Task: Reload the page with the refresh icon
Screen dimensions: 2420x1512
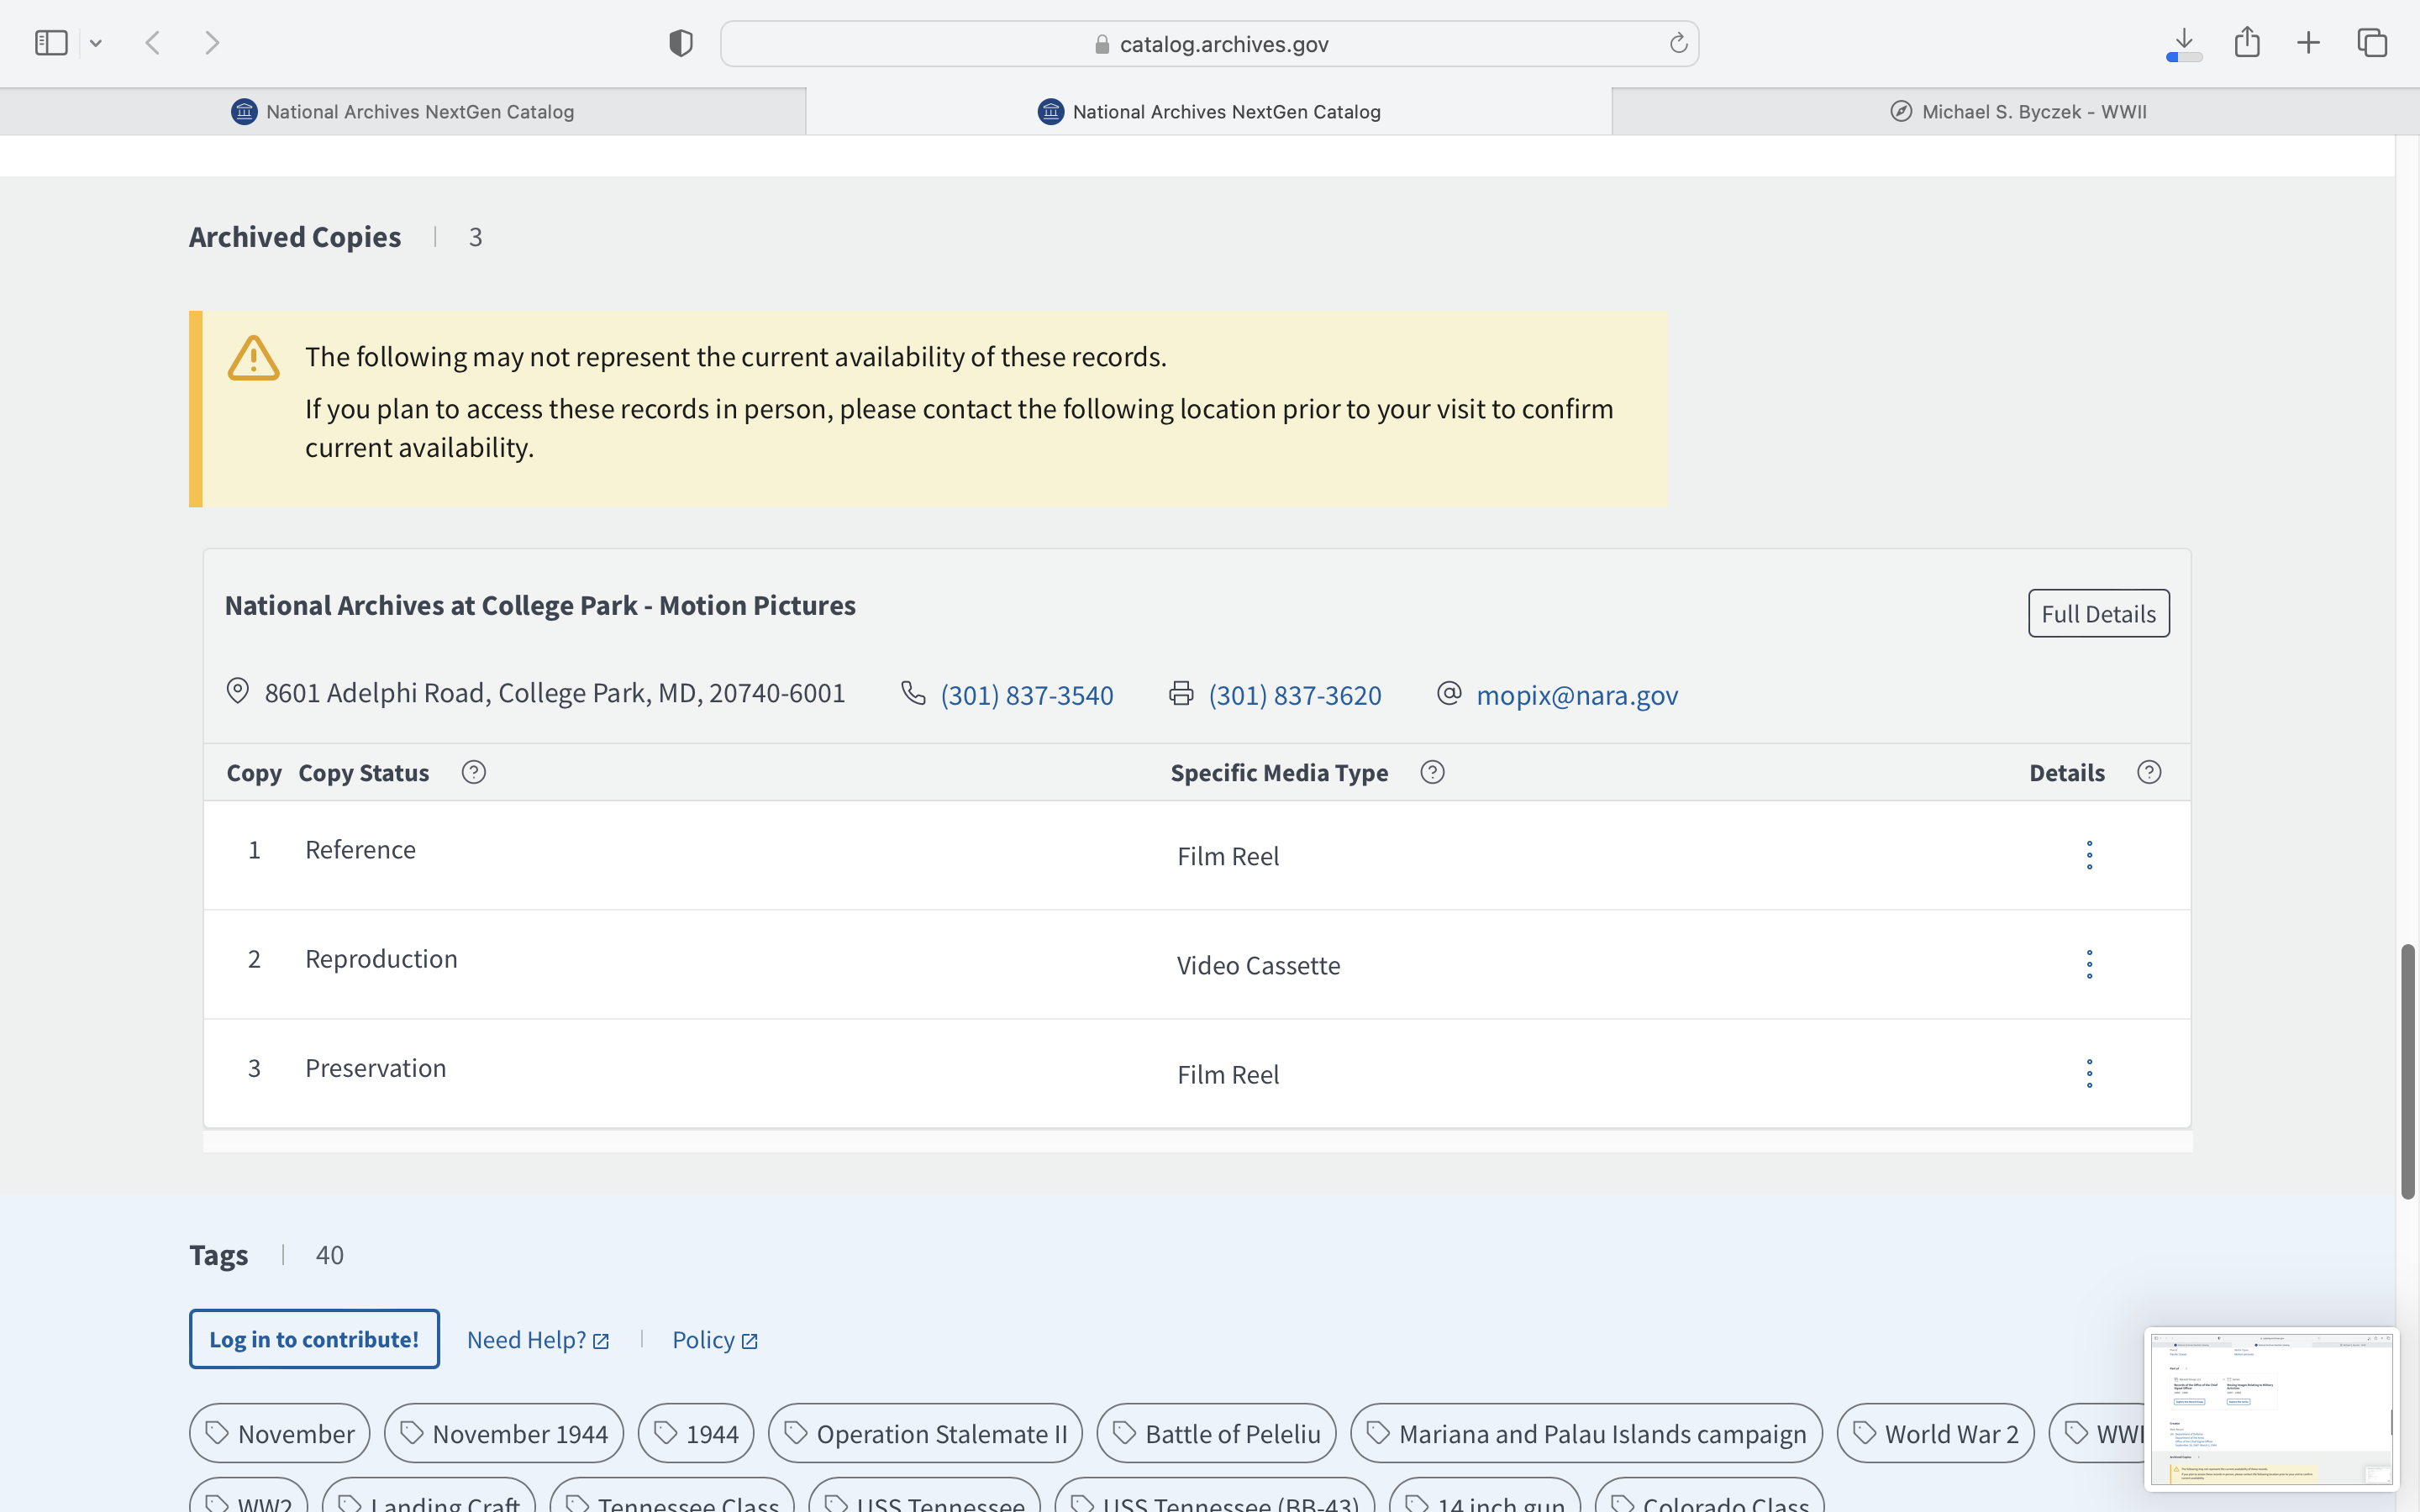Action: click(1678, 43)
